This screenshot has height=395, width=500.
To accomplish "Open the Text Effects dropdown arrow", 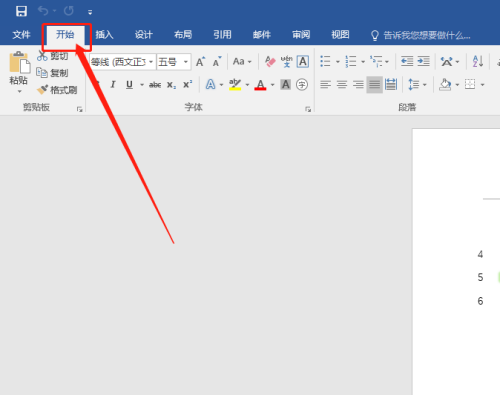I will [221, 85].
